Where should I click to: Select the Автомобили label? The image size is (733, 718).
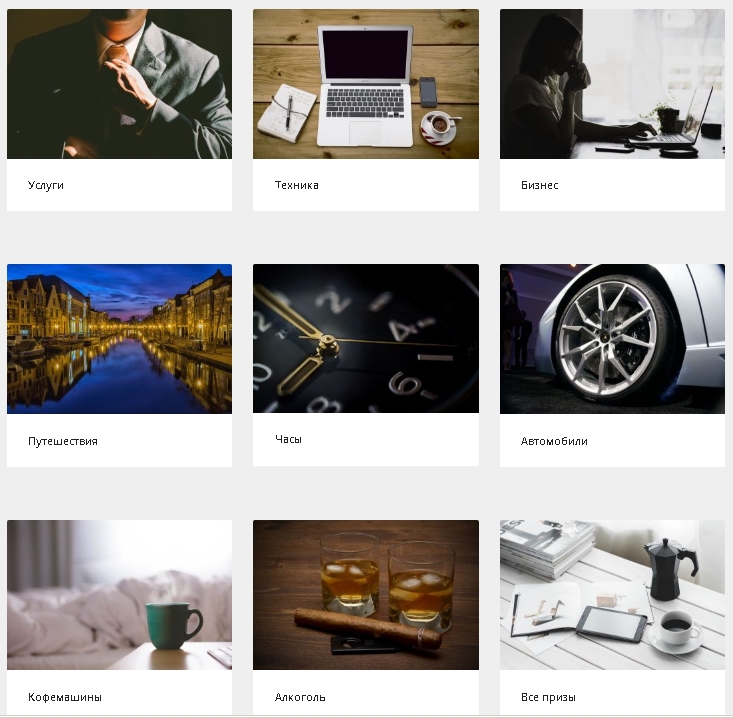[554, 441]
